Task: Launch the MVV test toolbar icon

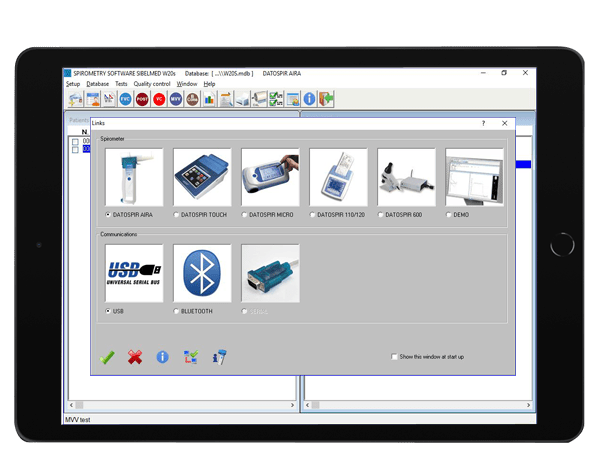Action: point(176,100)
